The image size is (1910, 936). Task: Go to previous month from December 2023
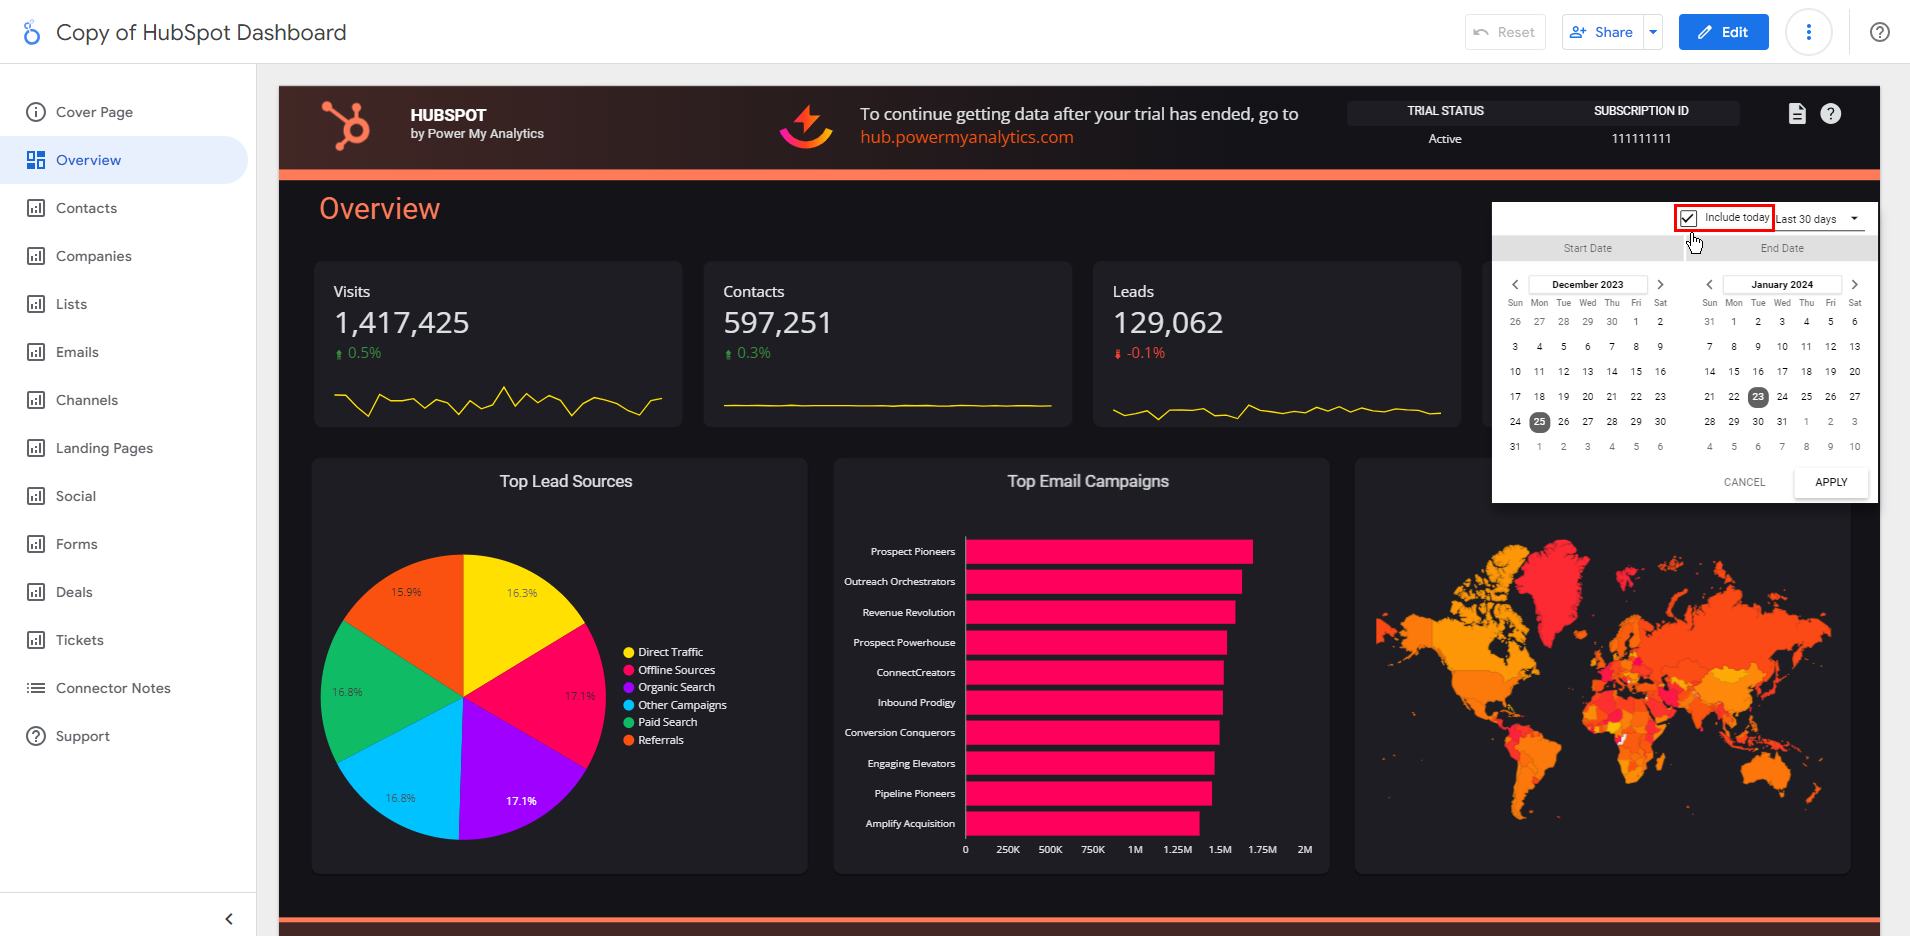tap(1515, 285)
